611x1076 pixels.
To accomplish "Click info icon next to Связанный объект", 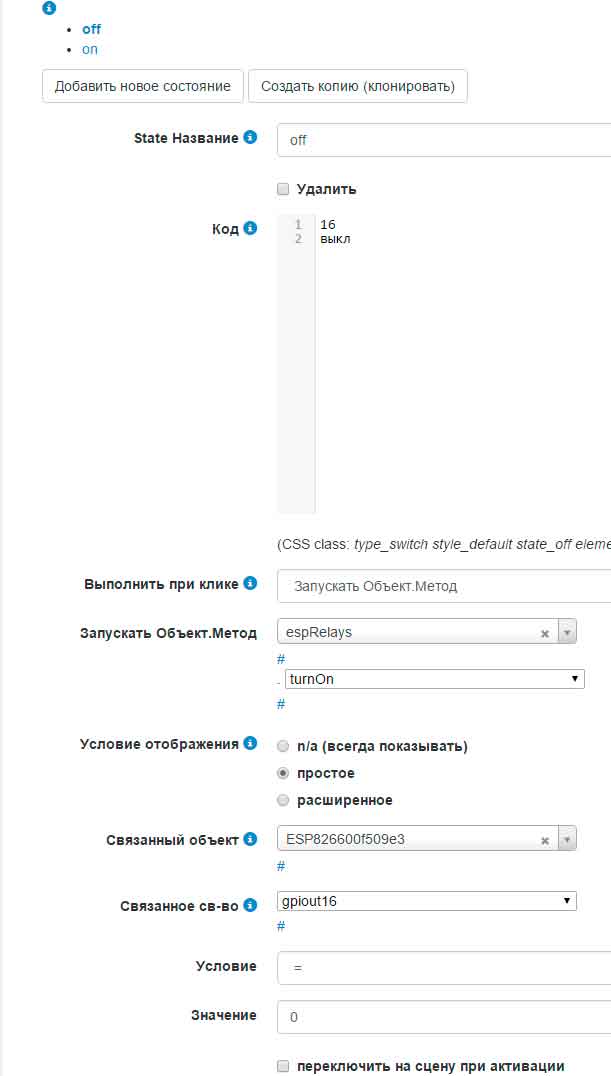I will point(250,840).
